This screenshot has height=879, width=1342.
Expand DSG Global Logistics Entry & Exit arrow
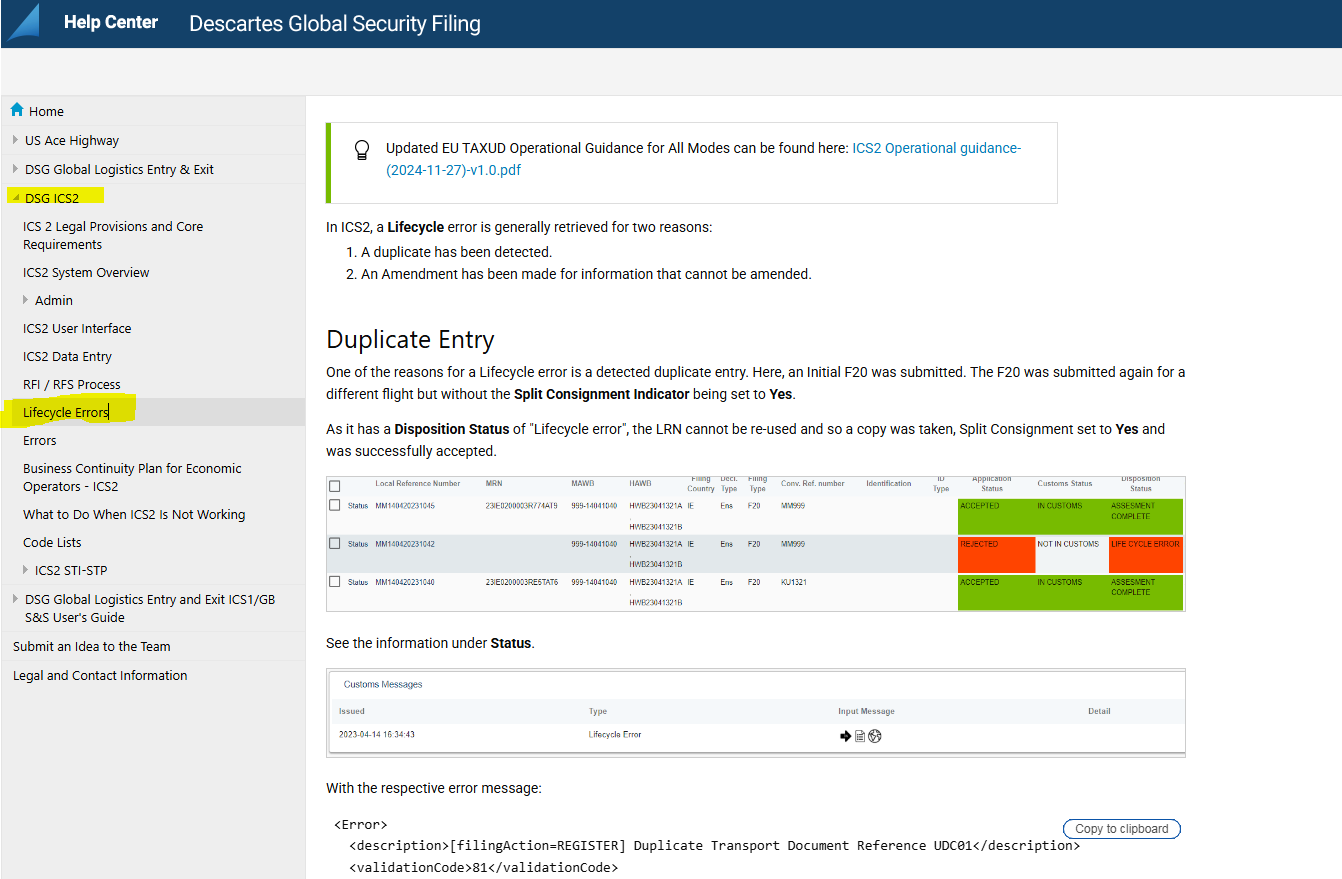click(x=16, y=169)
